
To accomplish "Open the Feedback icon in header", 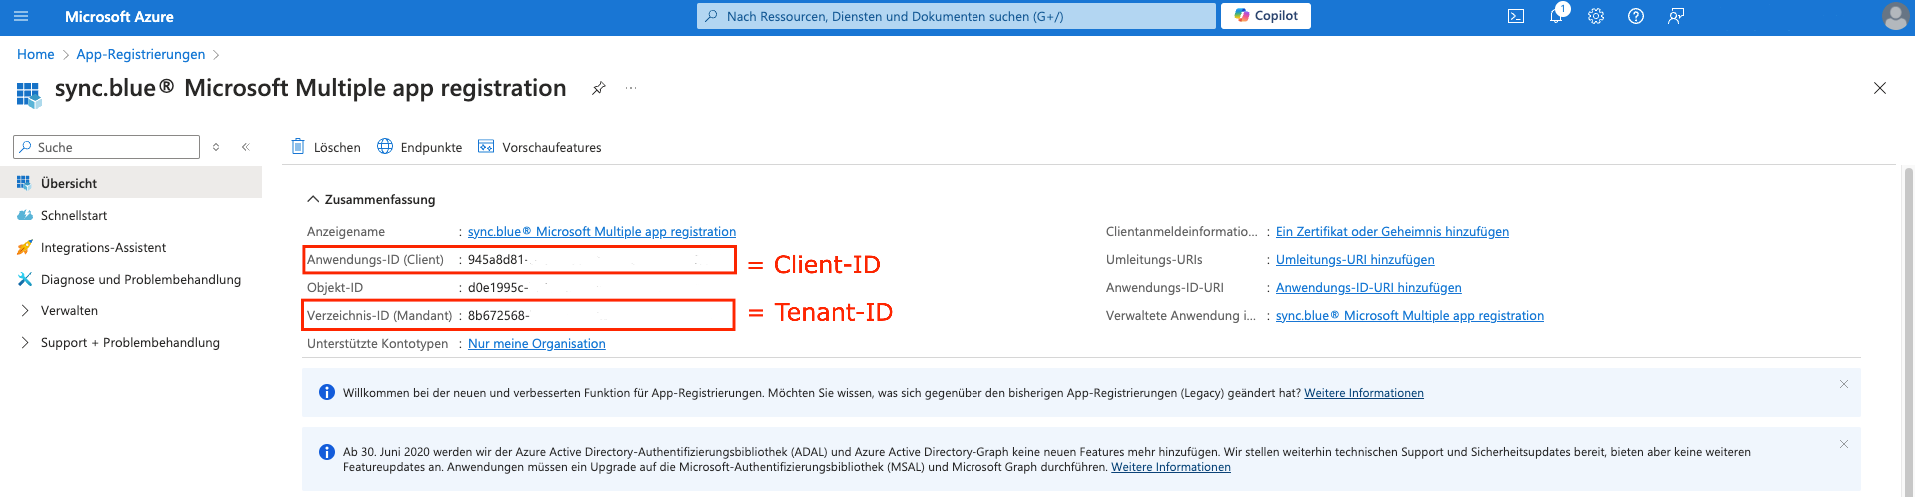I will (1676, 16).
